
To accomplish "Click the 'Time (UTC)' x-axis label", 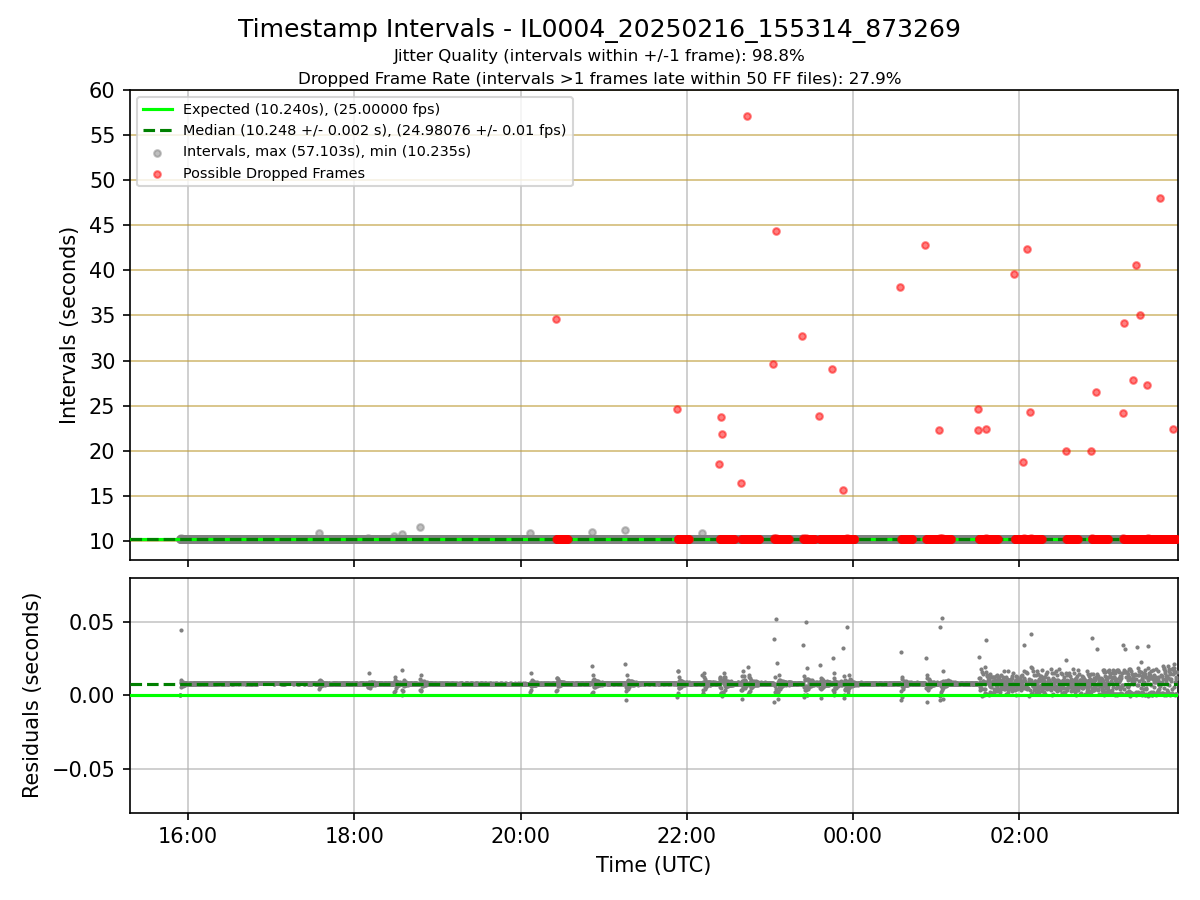I will 653,865.
